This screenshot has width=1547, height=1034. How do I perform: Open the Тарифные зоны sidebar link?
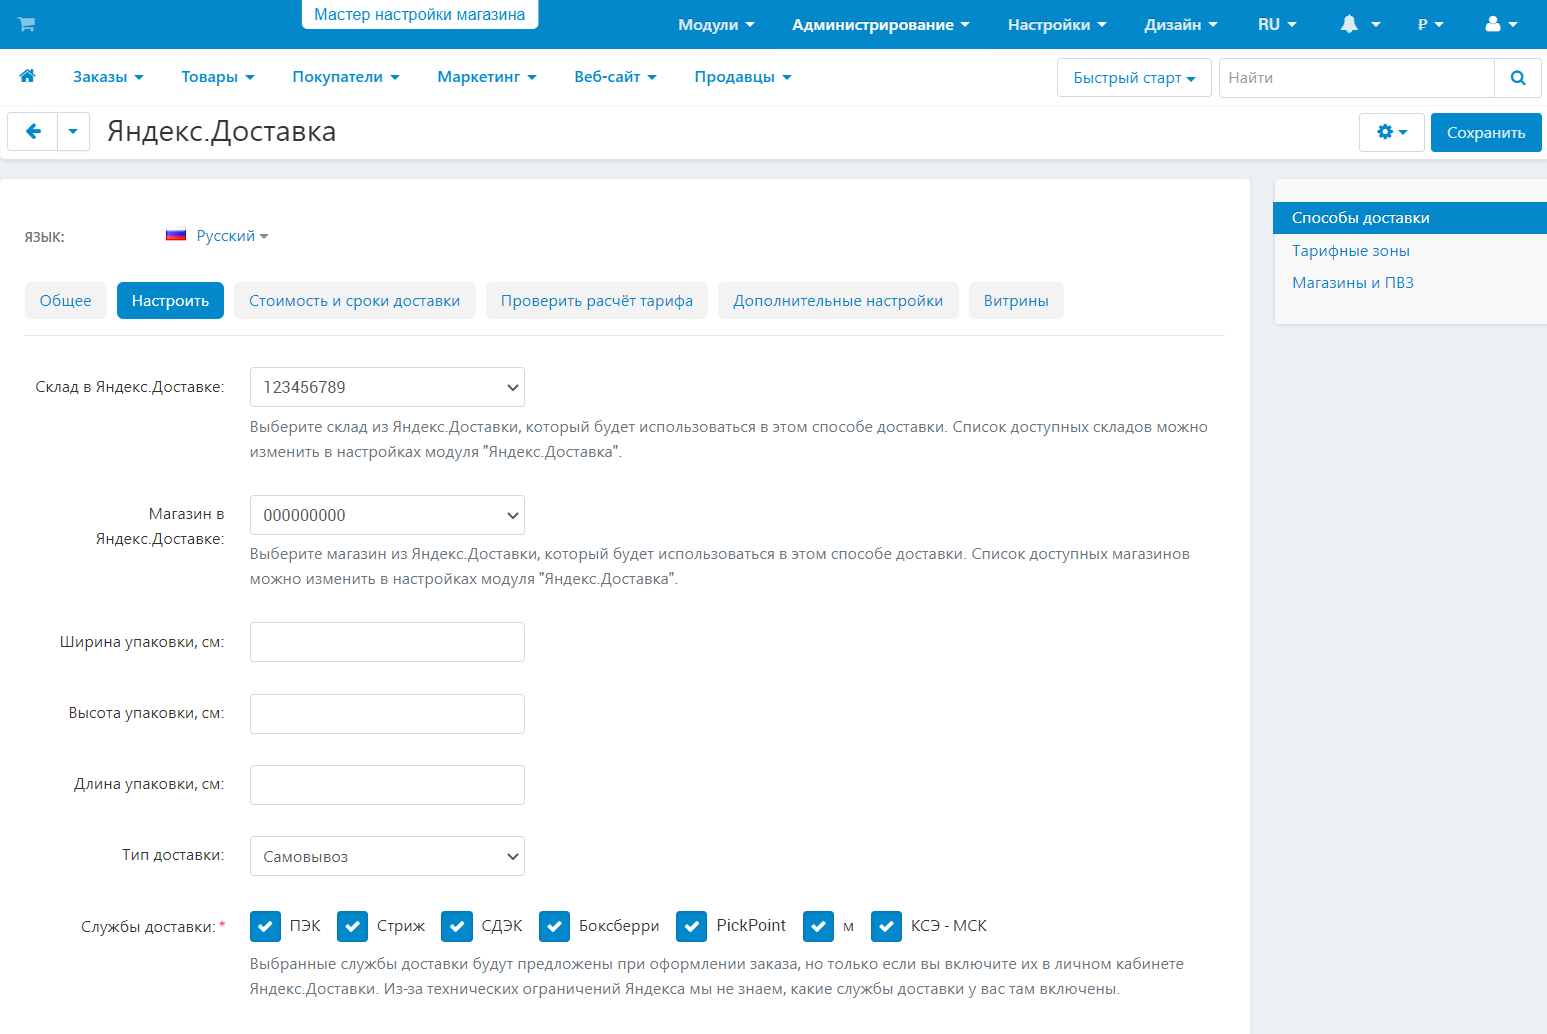point(1350,251)
